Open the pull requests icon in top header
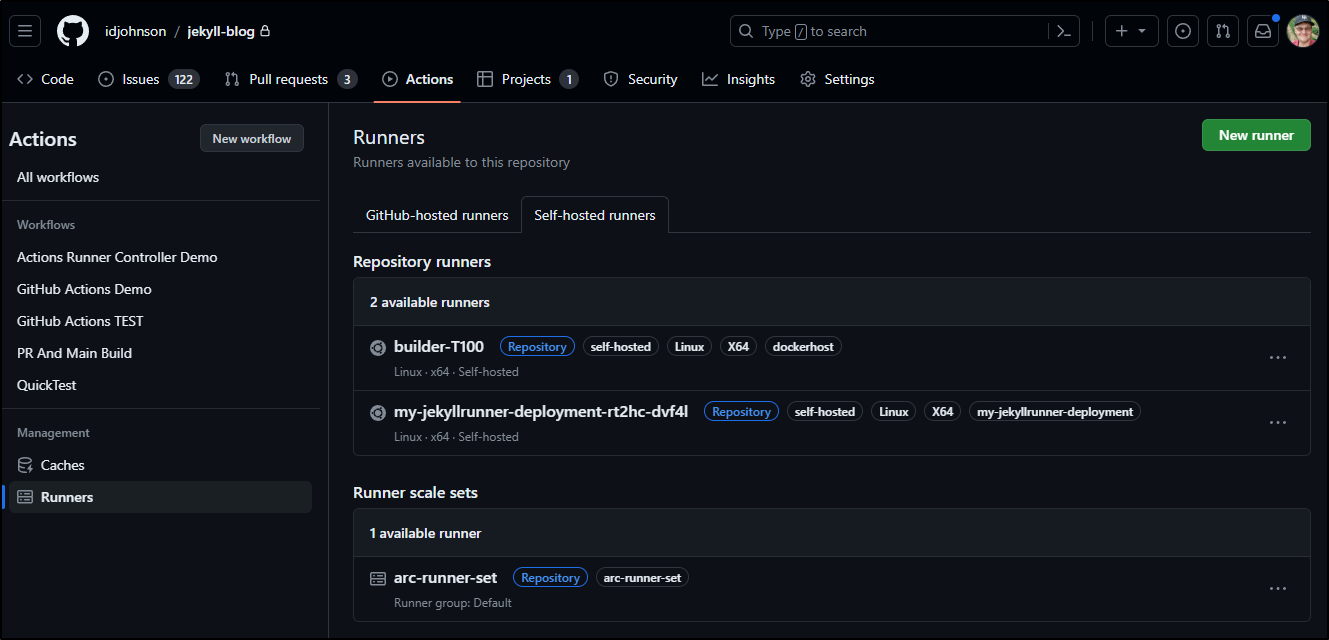 click(x=1223, y=31)
